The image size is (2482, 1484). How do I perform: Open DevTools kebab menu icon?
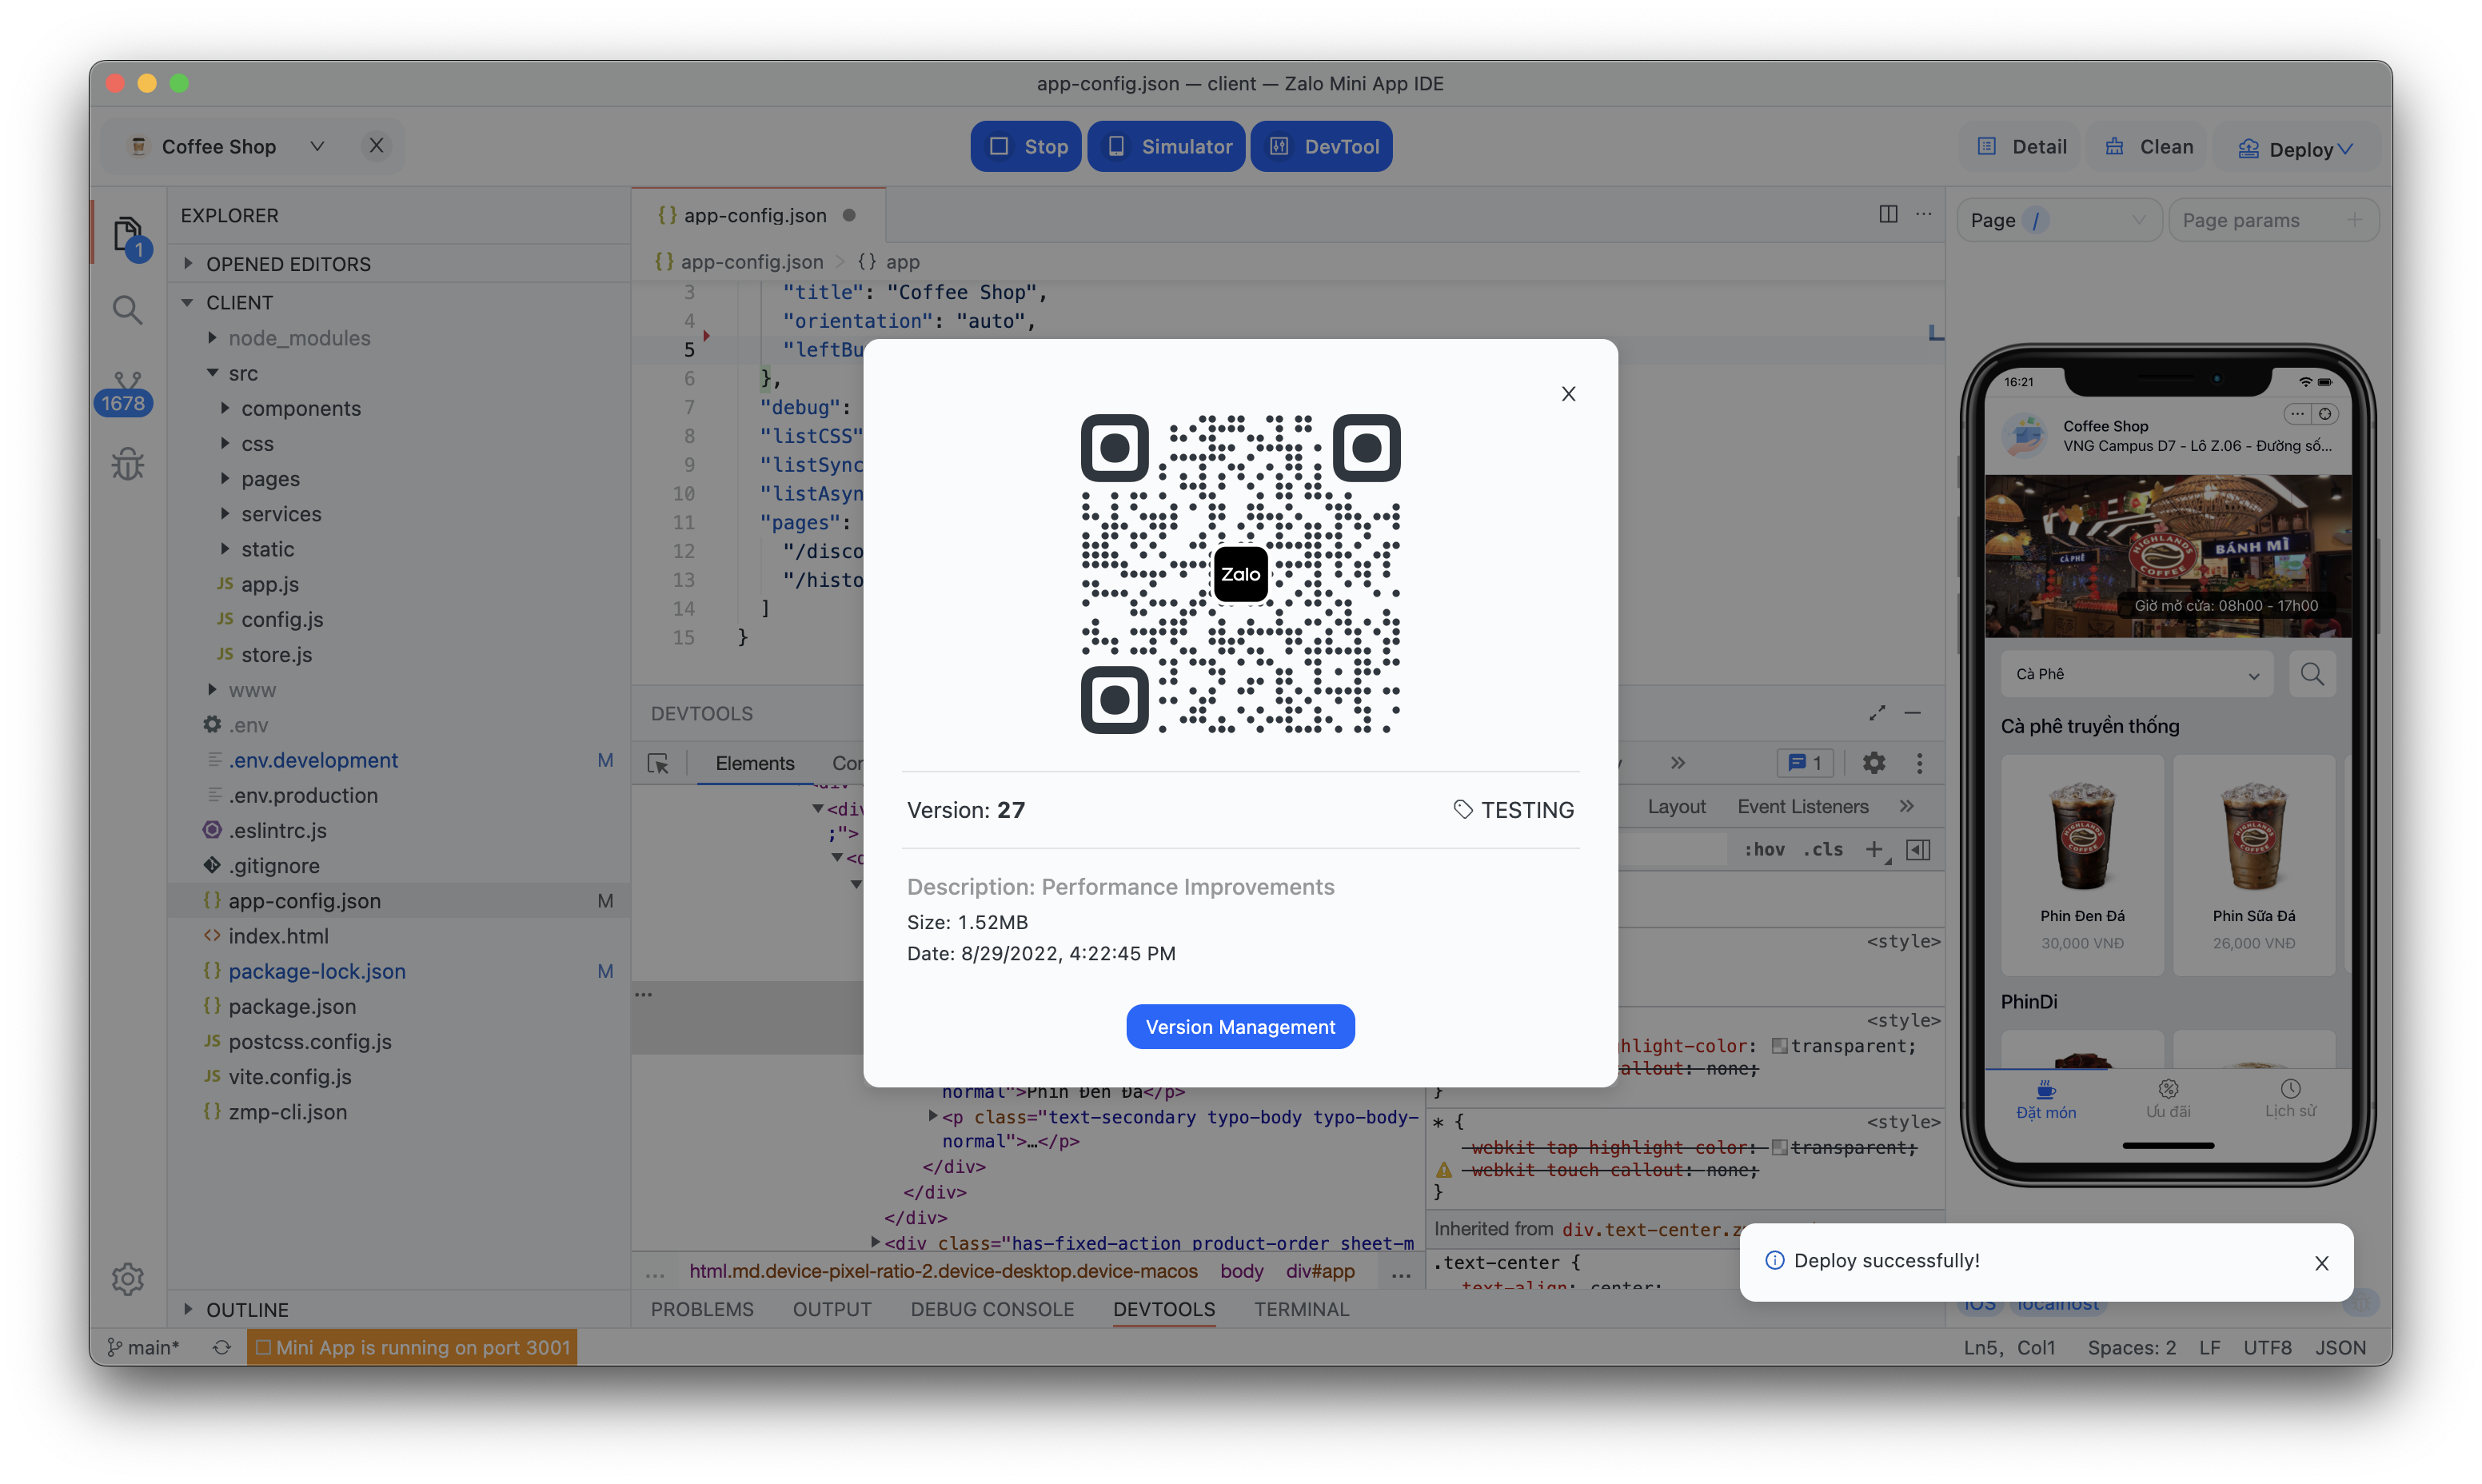click(x=1919, y=763)
